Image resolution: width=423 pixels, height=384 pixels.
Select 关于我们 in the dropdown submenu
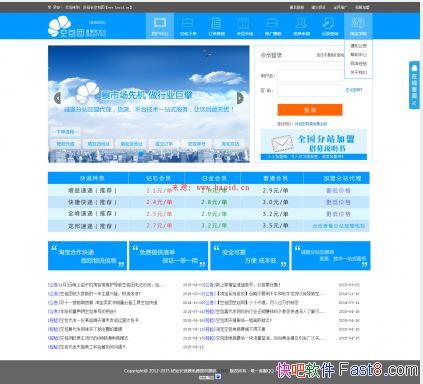point(358,72)
